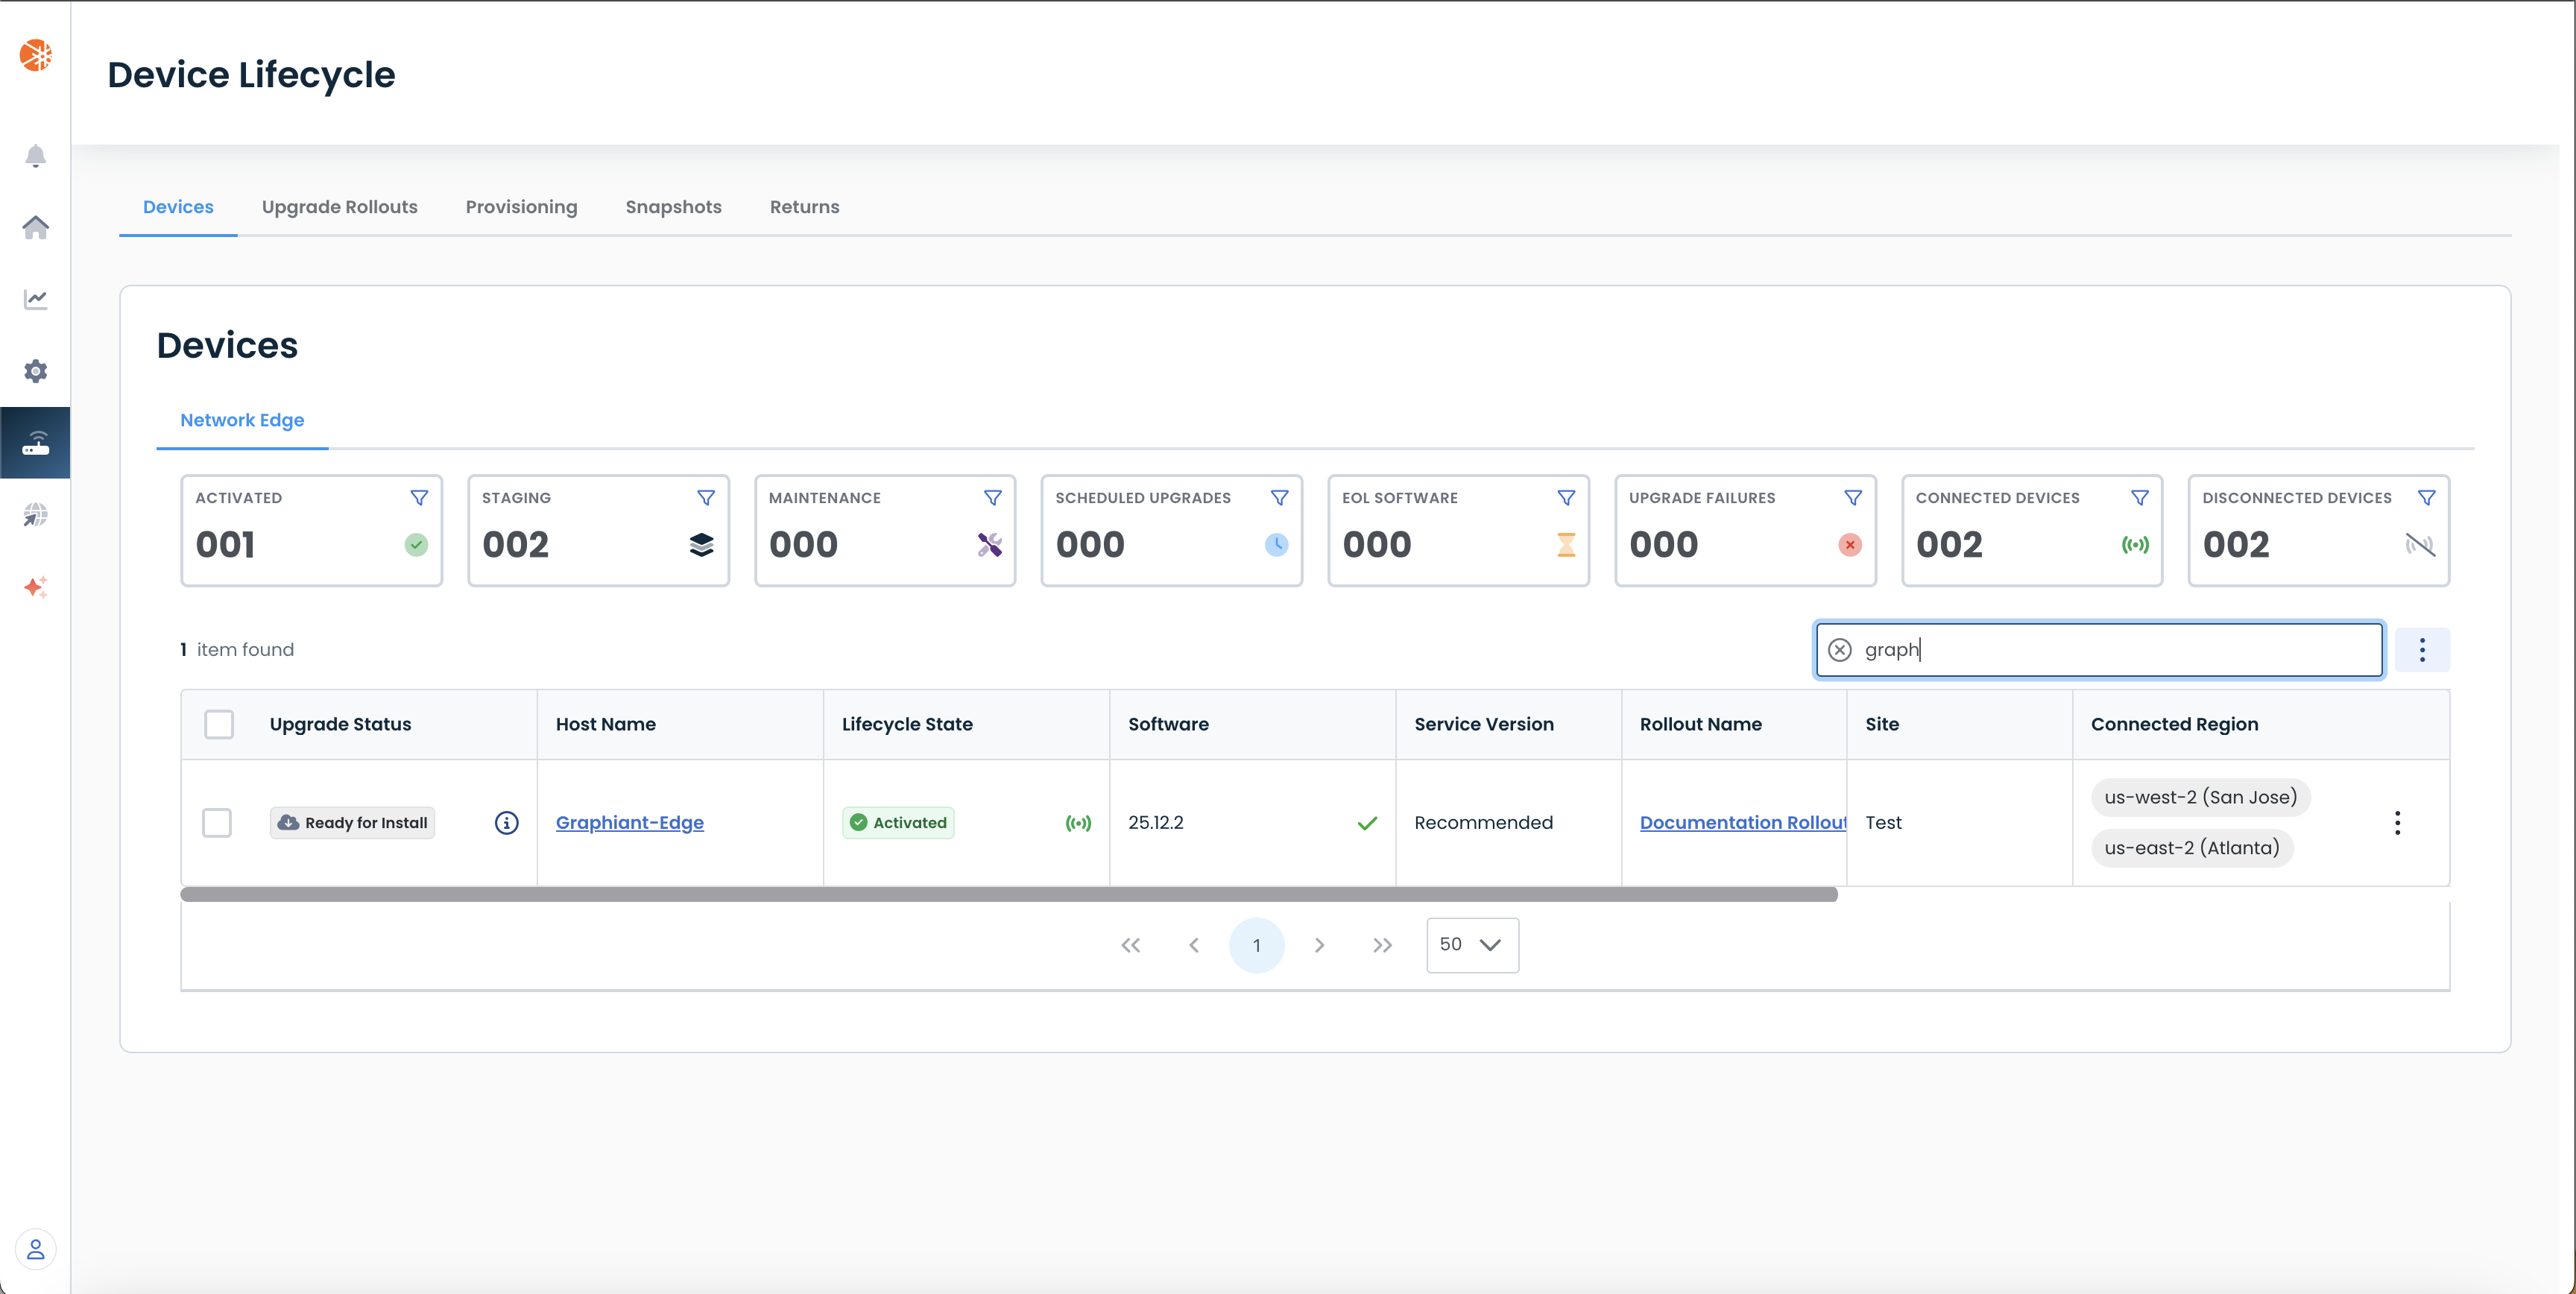Image resolution: width=2576 pixels, height=1294 pixels.
Task: Click the Activated 001 summary card
Action: [312, 530]
